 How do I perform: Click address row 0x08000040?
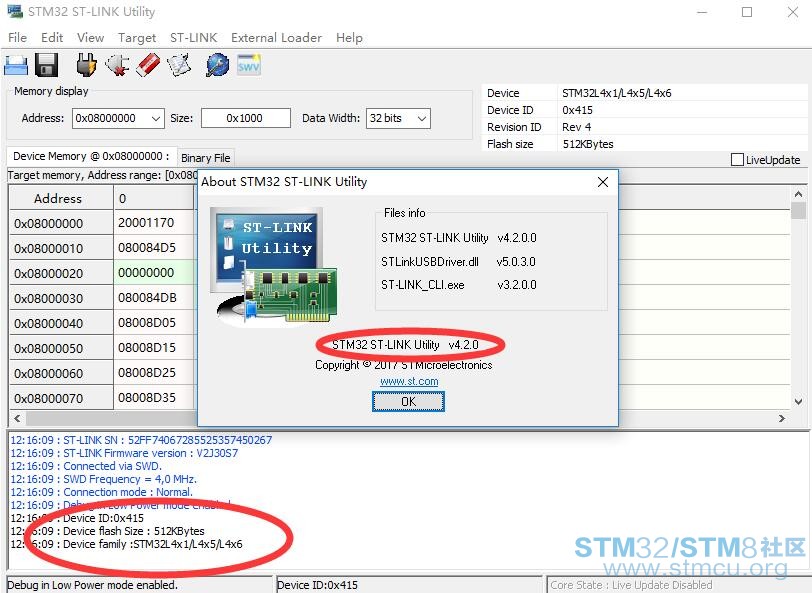(61, 323)
